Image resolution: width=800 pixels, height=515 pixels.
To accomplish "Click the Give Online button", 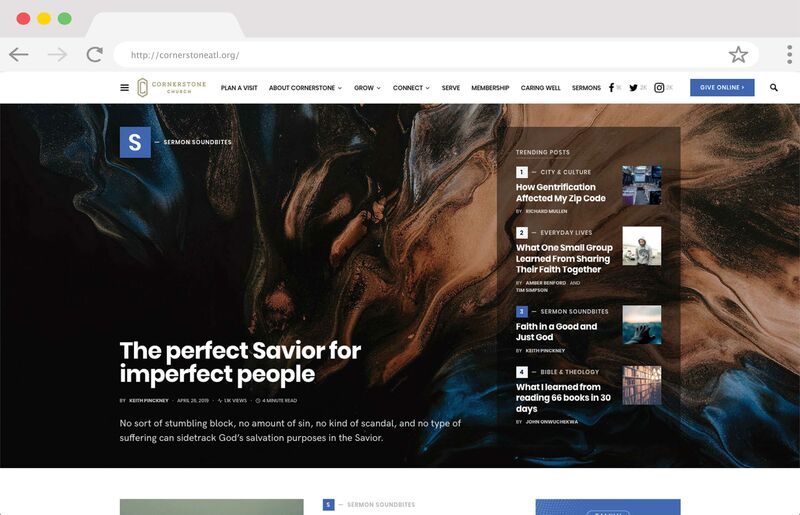I will pyautogui.click(x=722, y=88).
